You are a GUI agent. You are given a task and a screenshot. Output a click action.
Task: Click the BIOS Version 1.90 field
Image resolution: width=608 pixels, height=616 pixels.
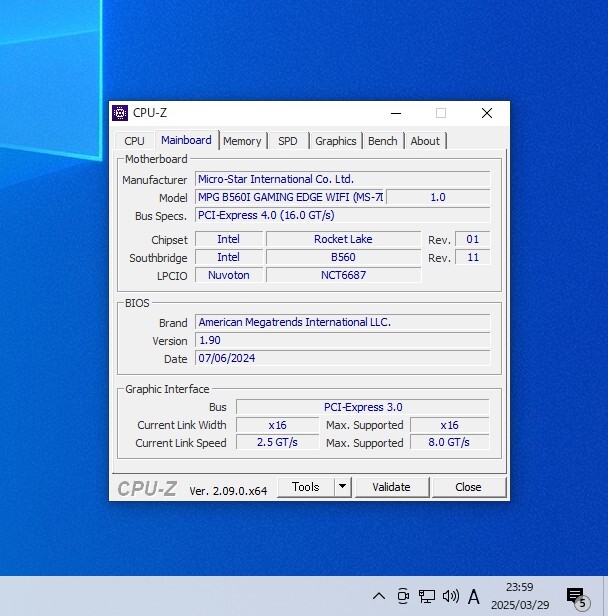click(x=342, y=340)
